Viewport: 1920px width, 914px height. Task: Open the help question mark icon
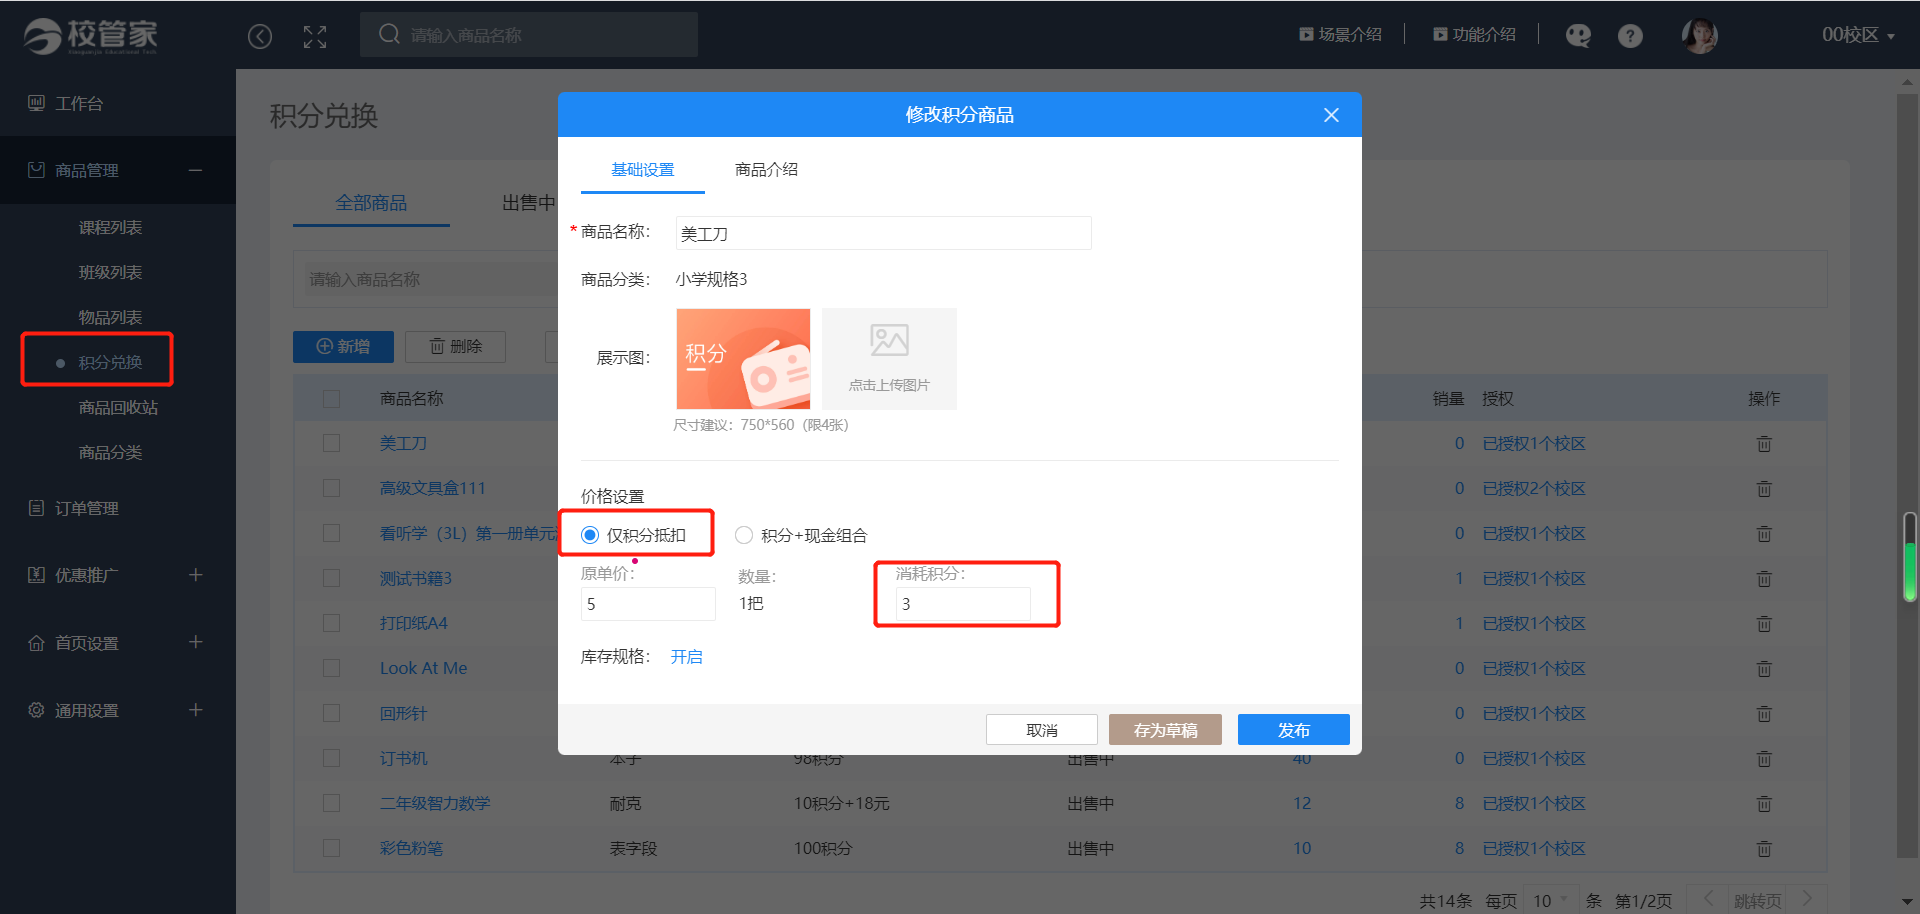pyautogui.click(x=1630, y=36)
